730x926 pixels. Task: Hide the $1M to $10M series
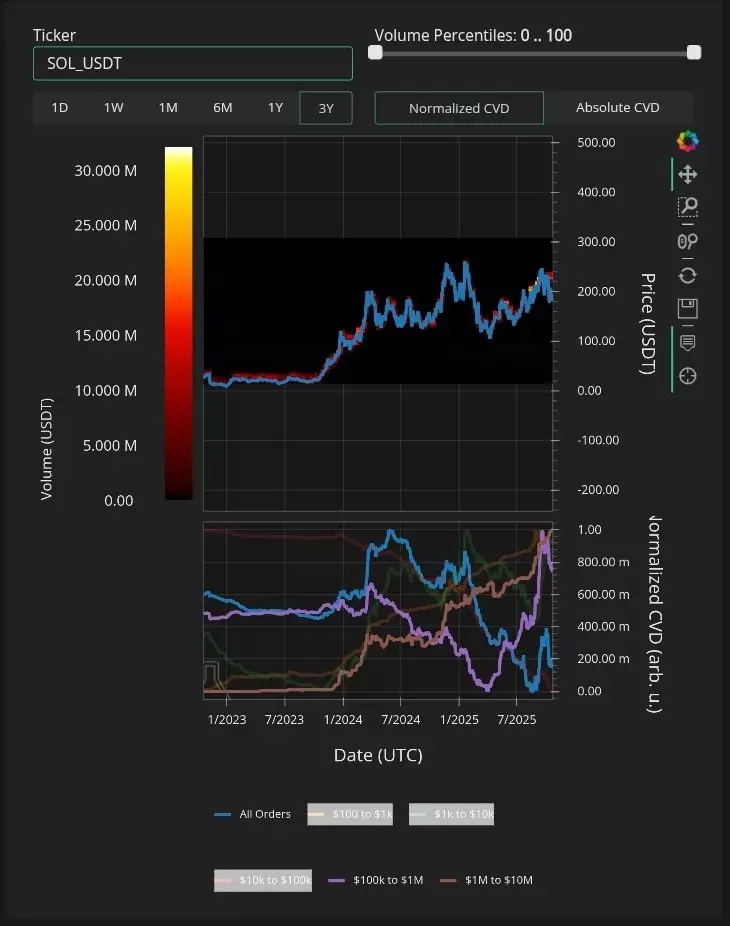coord(486,880)
